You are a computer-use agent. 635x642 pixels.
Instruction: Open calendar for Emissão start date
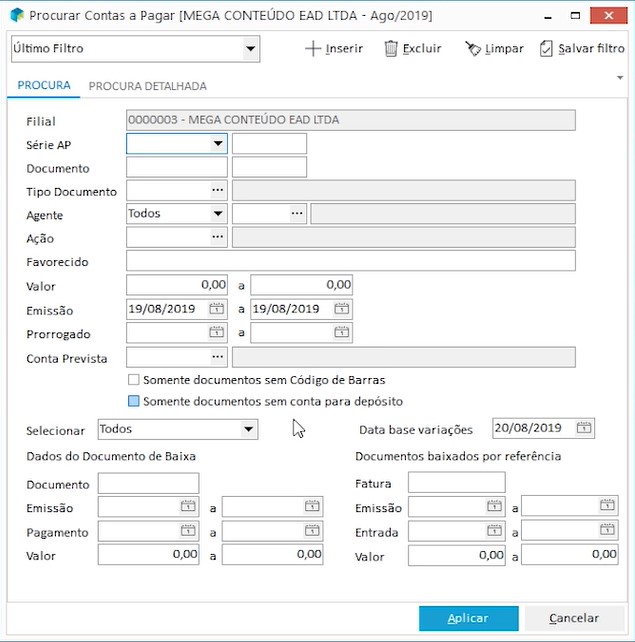pos(217,309)
